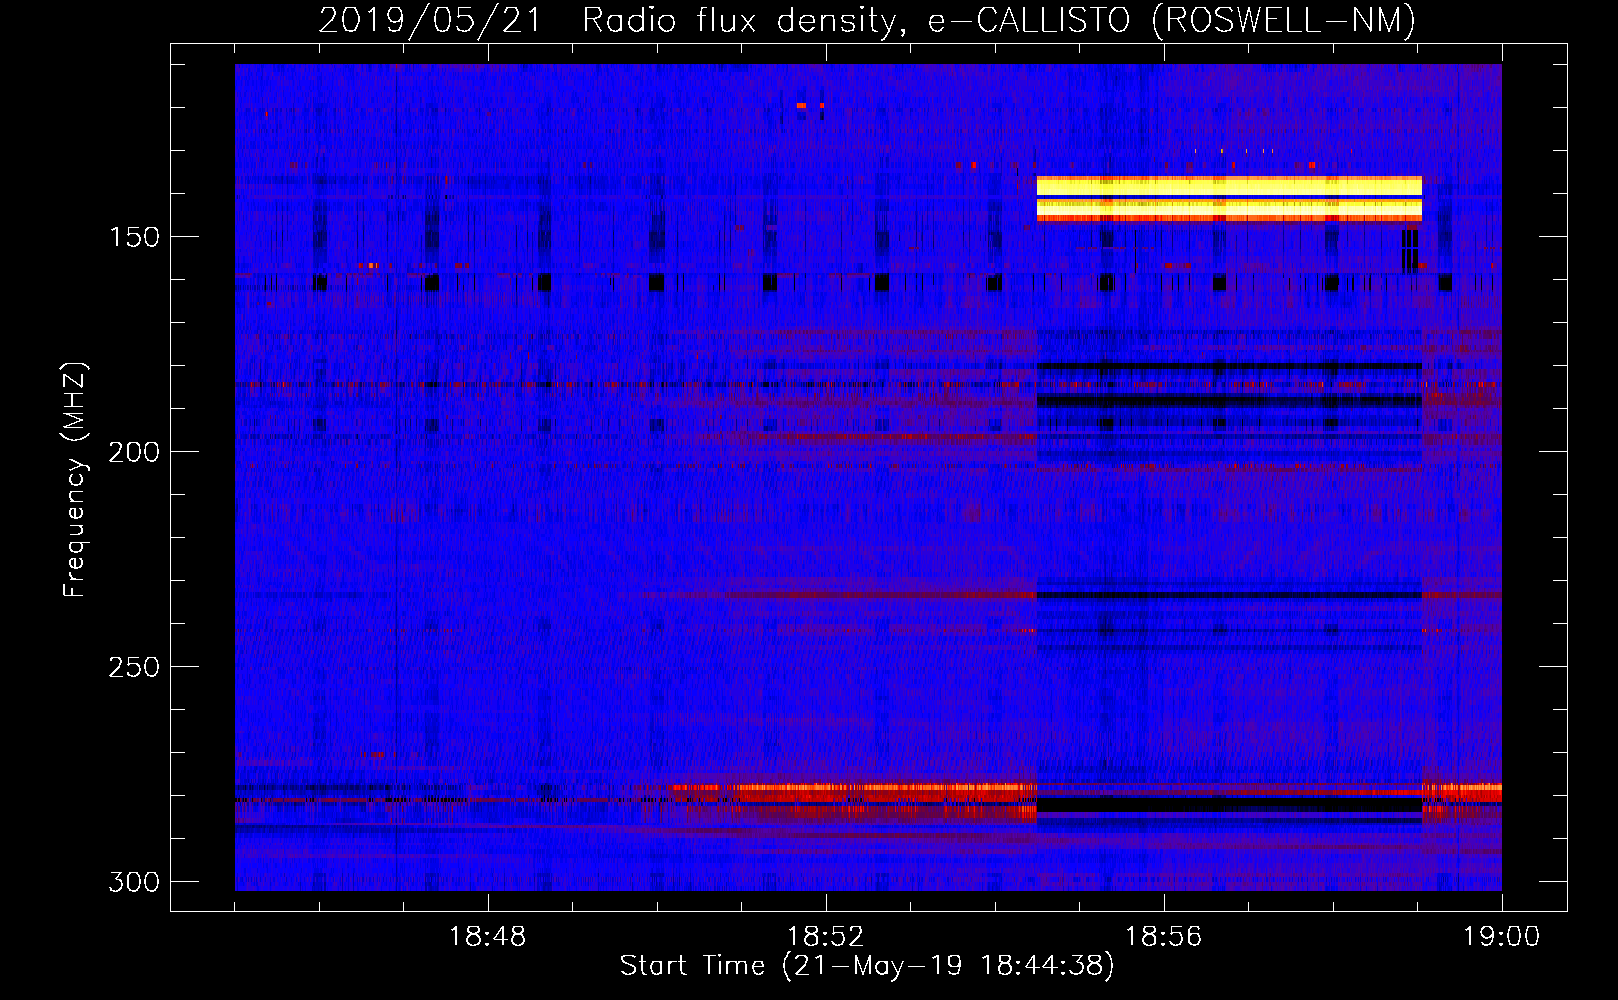The image size is (1618, 1000).
Task: Click the 19:00 time tick label
Action: 1501,937
